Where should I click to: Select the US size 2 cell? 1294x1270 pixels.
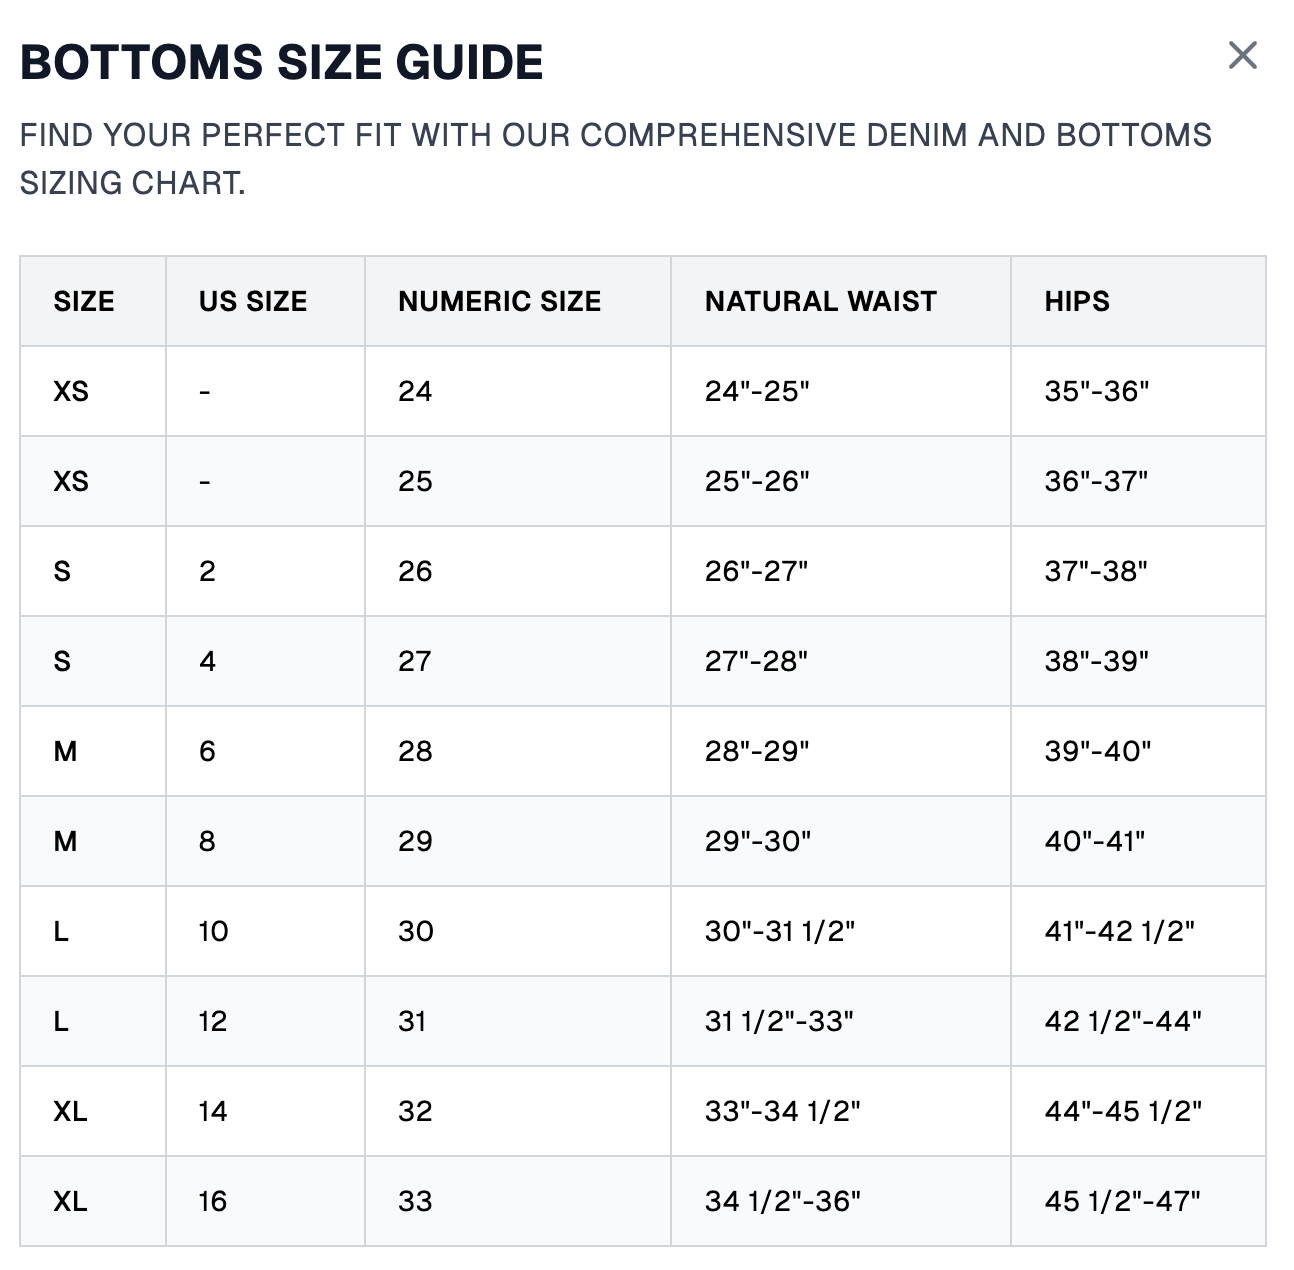(x=207, y=571)
